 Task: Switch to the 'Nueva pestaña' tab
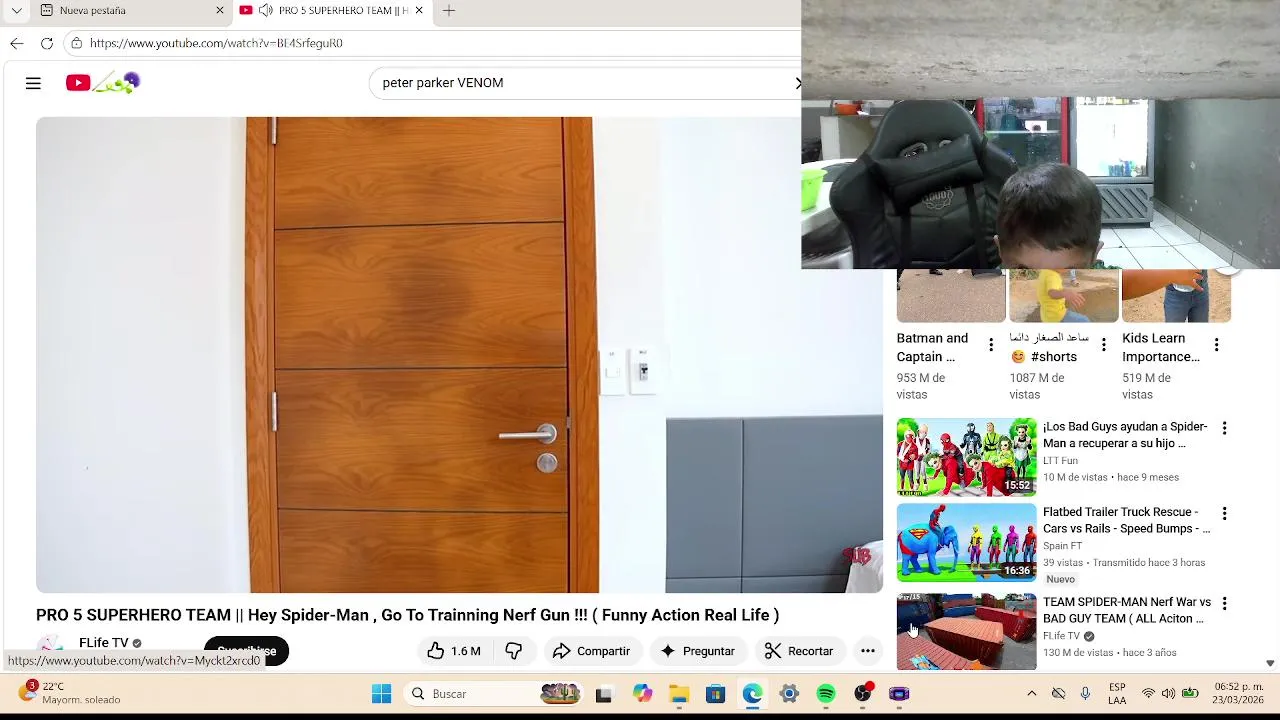130,10
